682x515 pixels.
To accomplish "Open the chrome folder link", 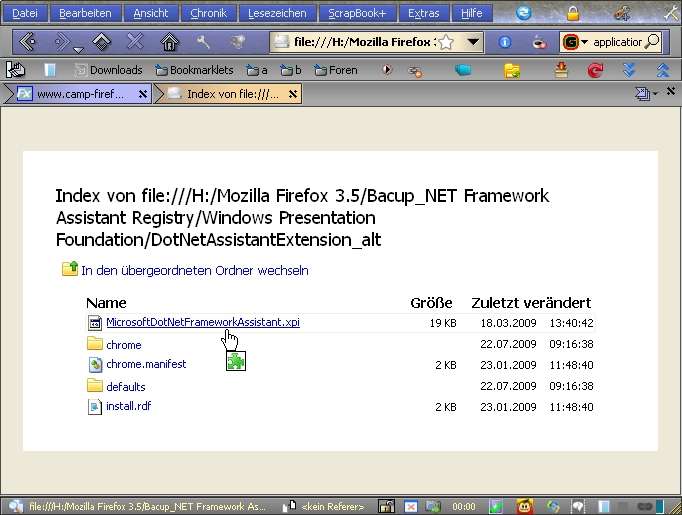I will coord(124,345).
